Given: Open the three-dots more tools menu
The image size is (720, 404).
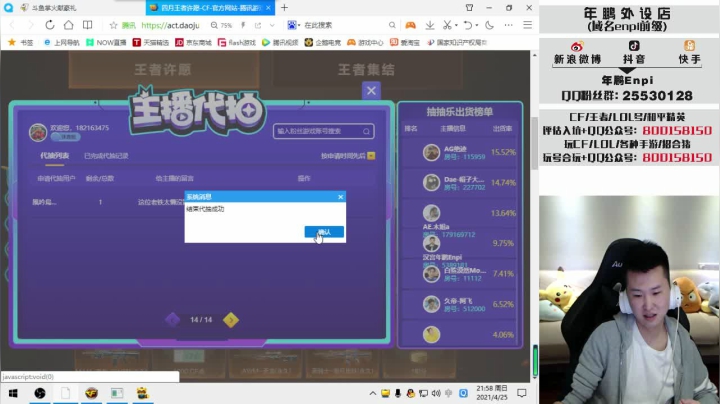Looking at the screenshot, I should click(x=508, y=25).
